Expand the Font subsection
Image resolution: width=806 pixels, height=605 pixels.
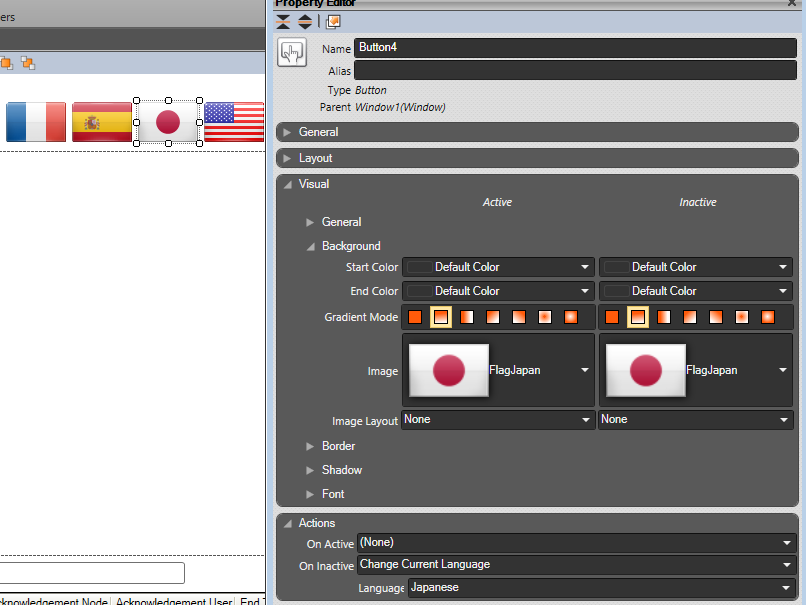pyautogui.click(x=311, y=494)
